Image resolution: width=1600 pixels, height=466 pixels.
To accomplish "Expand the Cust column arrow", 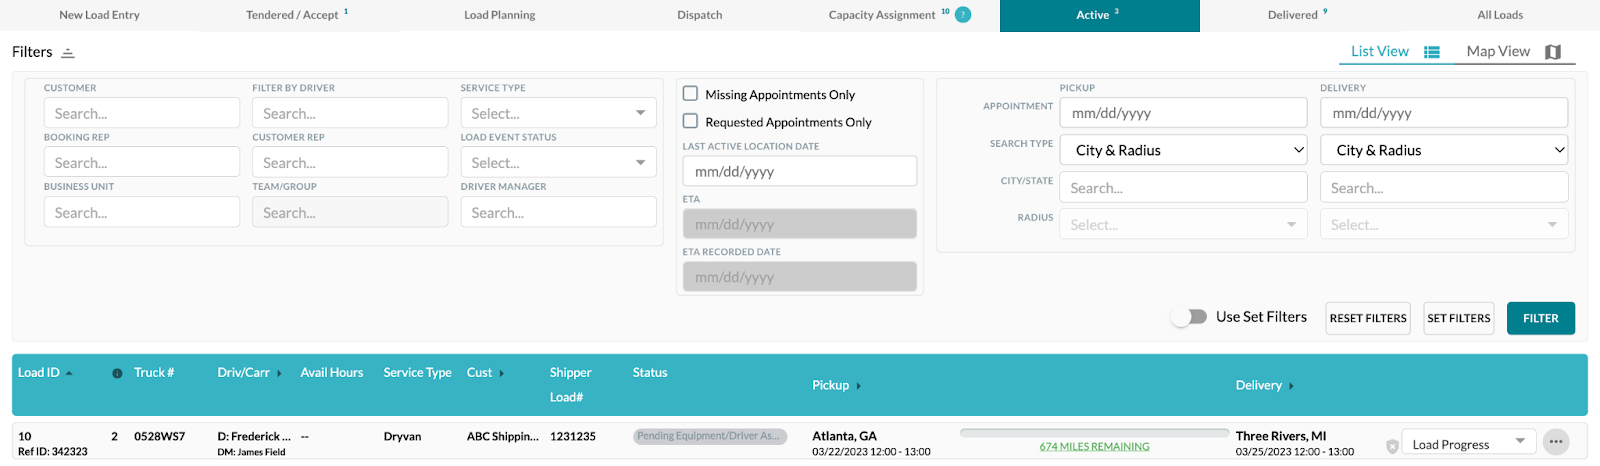I will 502,374.
